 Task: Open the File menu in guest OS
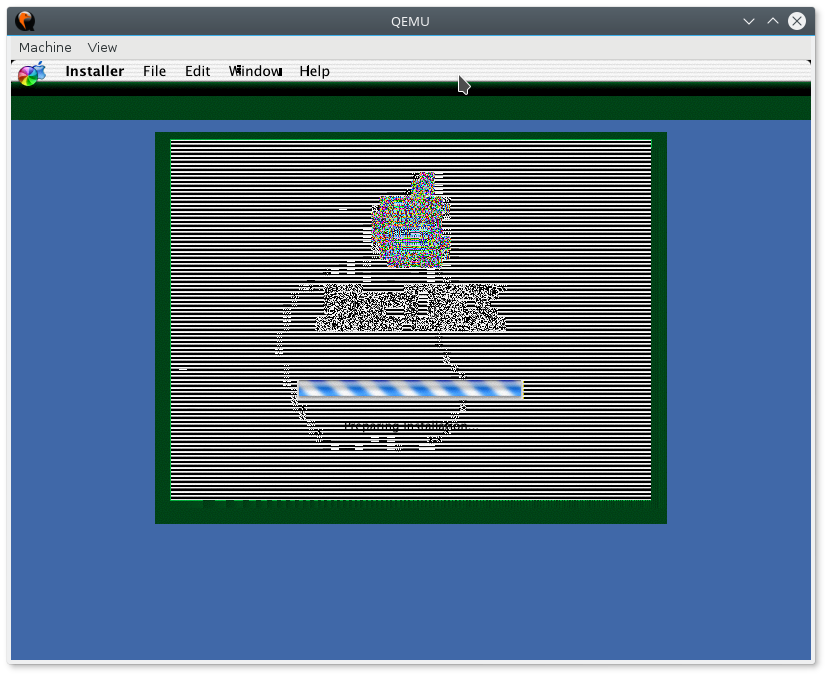pyautogui.click(x=154, y=71)
